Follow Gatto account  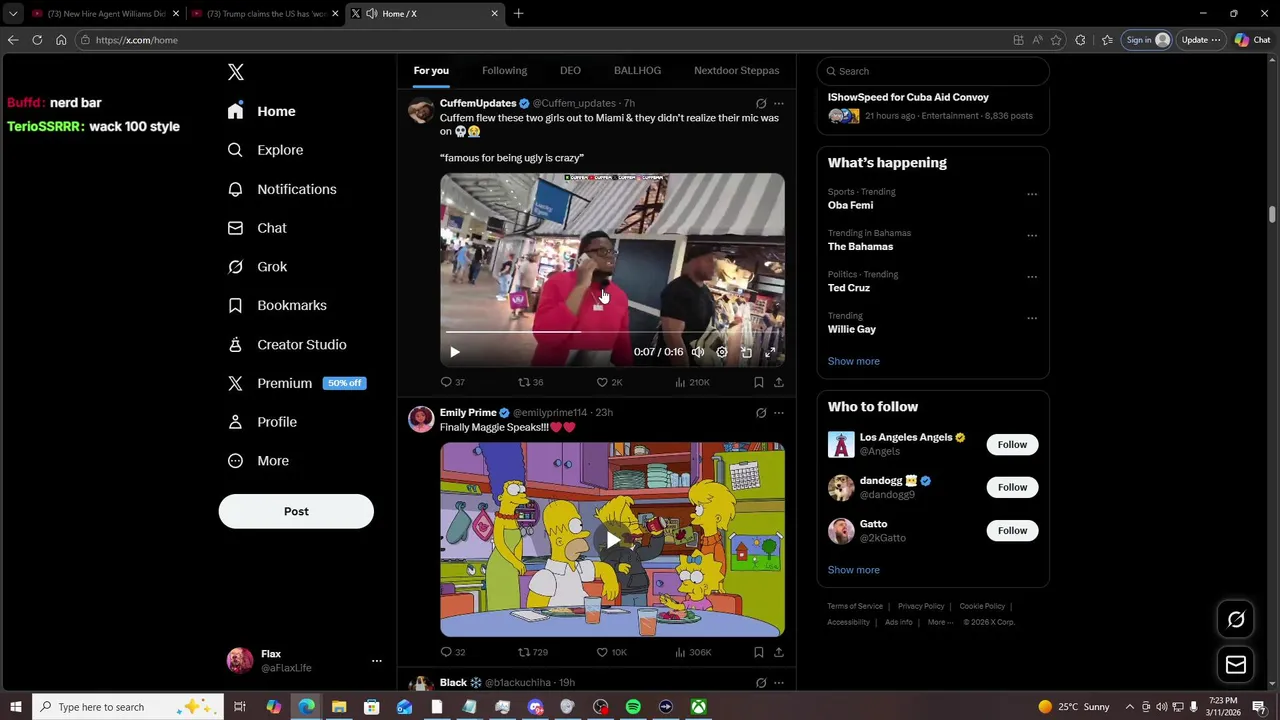[x=1012, y=530]
